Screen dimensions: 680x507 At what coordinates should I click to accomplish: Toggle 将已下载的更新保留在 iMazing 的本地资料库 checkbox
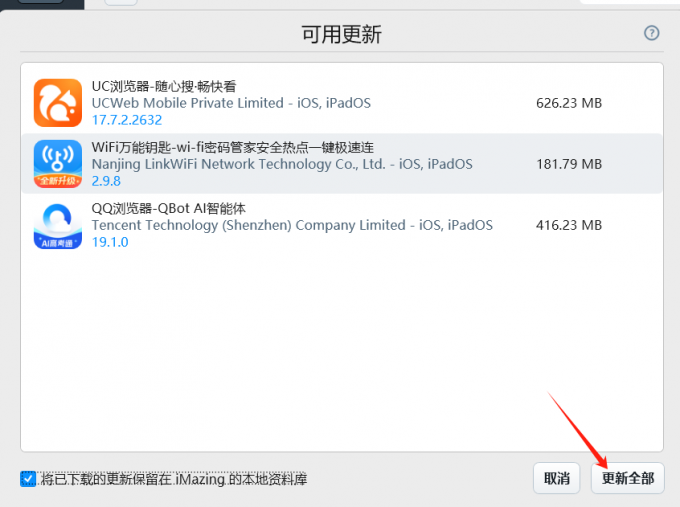(x=28, y=479)
